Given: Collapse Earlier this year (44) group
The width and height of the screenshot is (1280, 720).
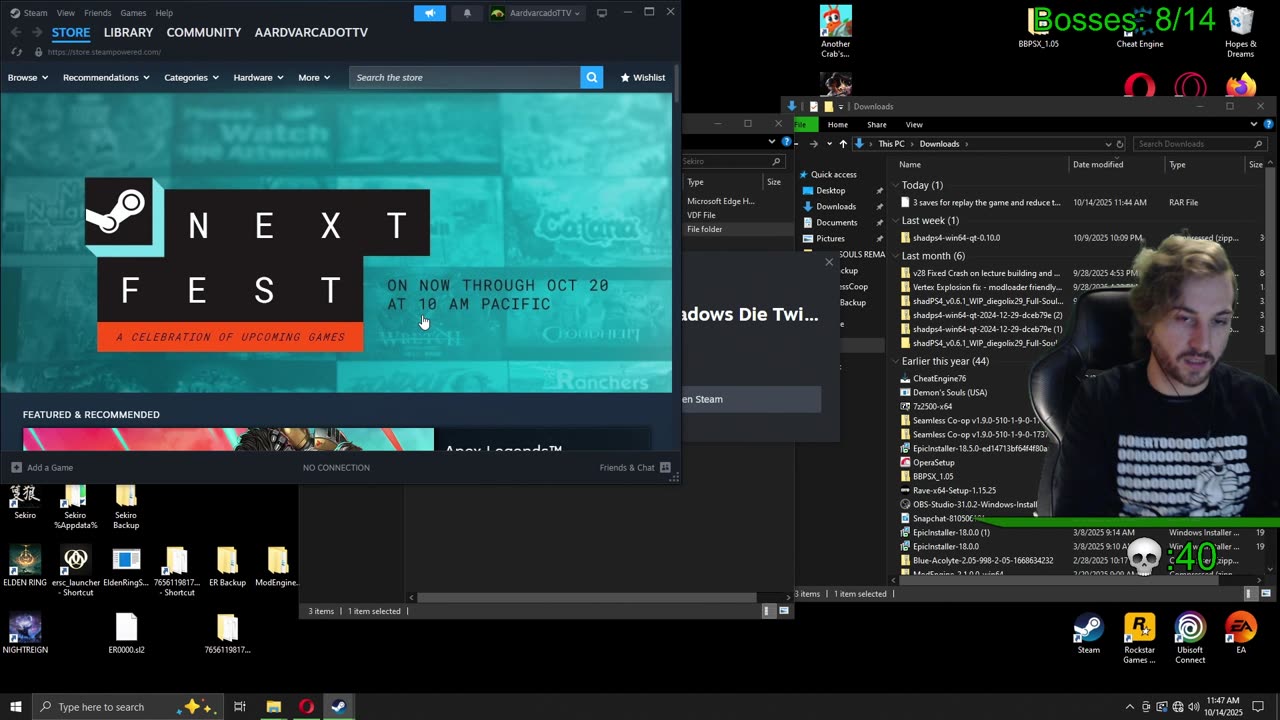Looking at the screenshot, I should (895, 361).
